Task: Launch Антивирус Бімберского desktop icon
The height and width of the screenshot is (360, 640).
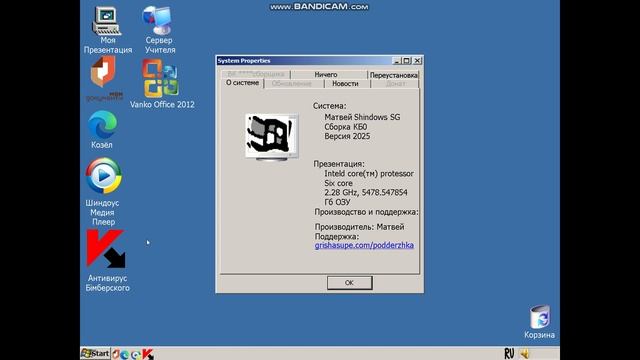Action: (x=107, y=260)
